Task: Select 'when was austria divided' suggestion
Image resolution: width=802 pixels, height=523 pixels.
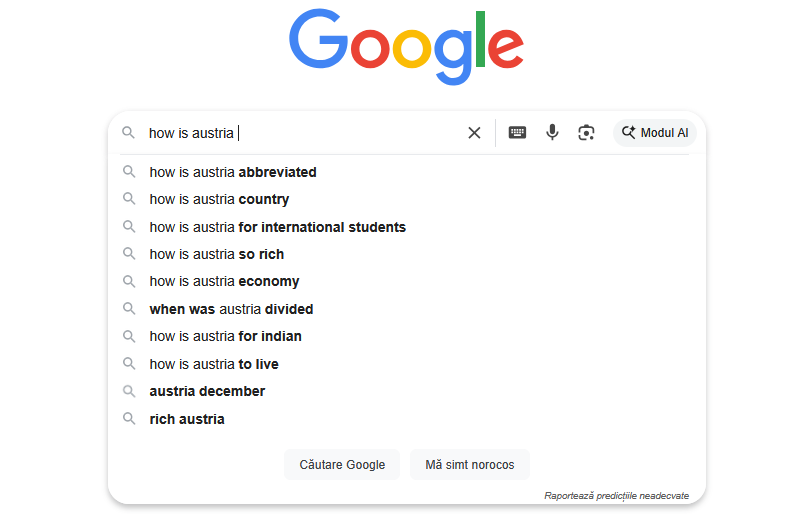Action: coord(232,309)
